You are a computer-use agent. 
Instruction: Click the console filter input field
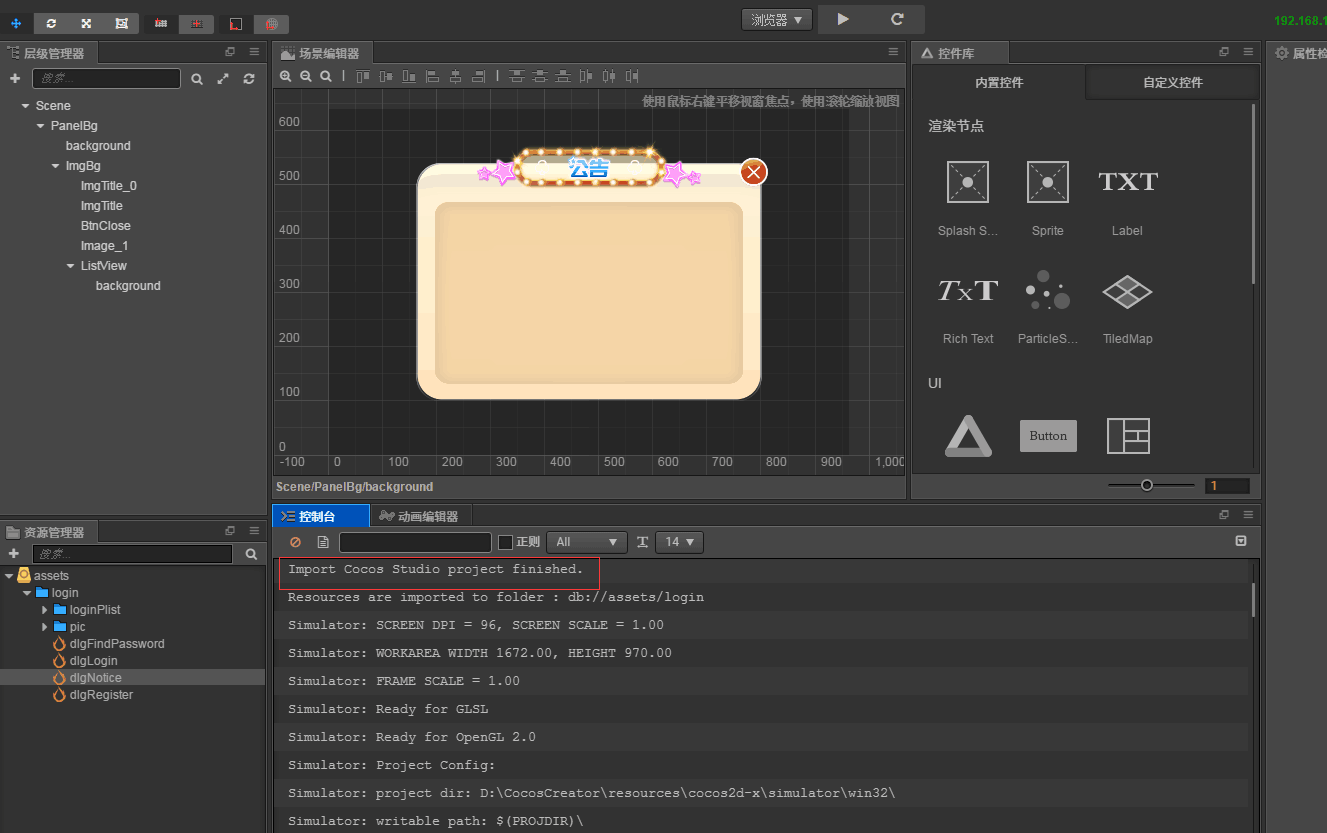415,542
